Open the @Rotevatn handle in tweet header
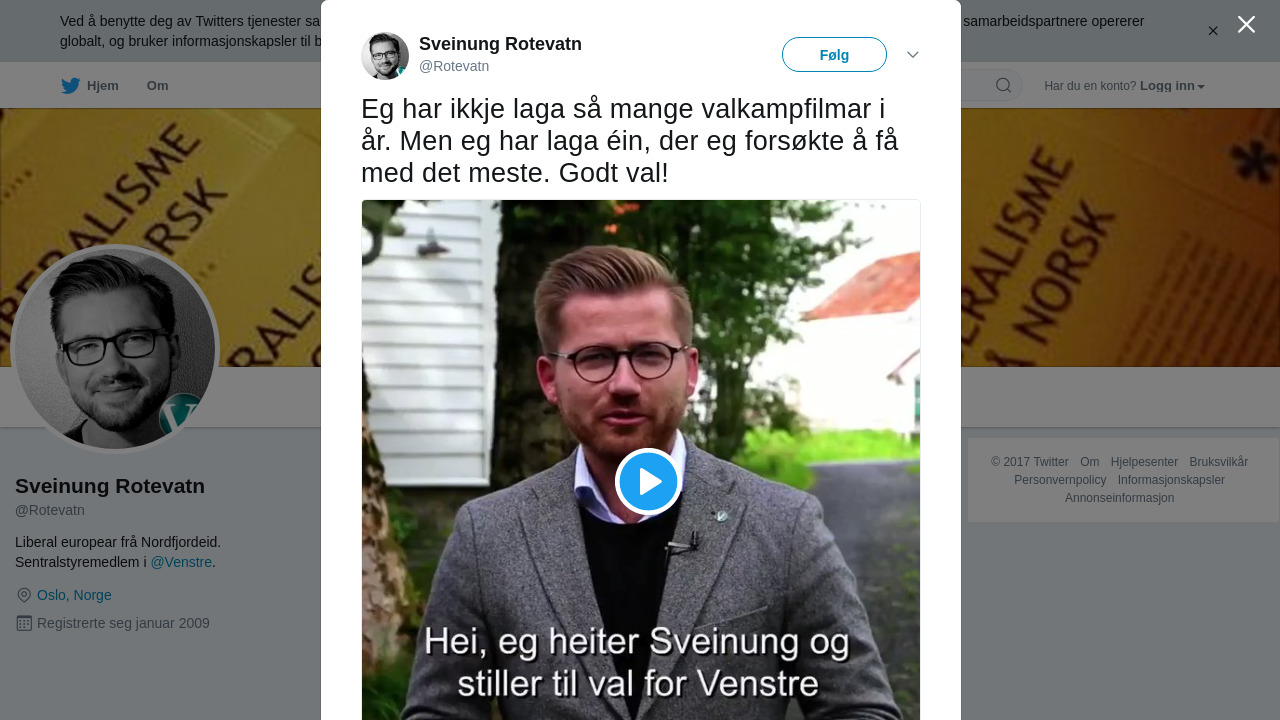1280x720 pixels. 454,66
